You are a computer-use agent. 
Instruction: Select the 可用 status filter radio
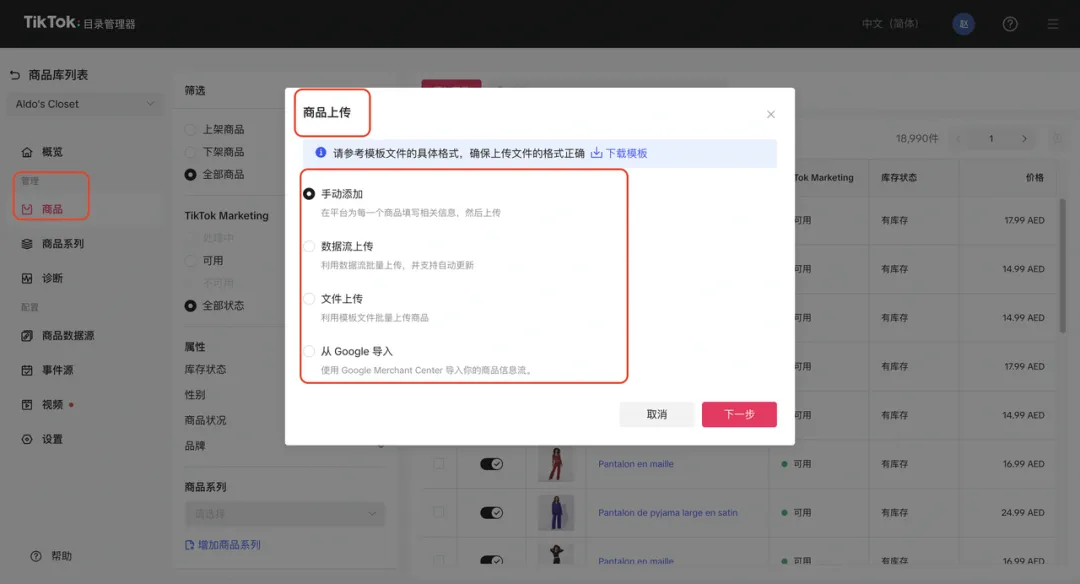pyautogui.click(x=190, y=261)
